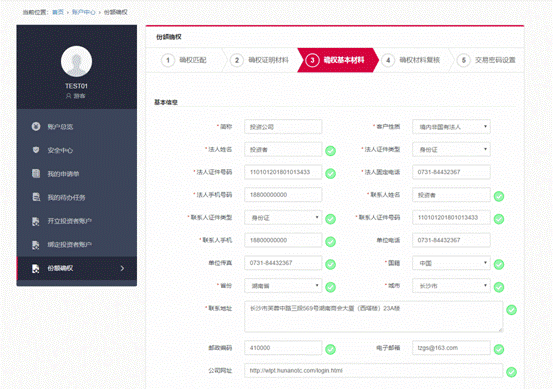The width and height of the screenshot is (553, 389).
Task: Open the 客户性质 dropdown
Action: [x=451, y=127]
